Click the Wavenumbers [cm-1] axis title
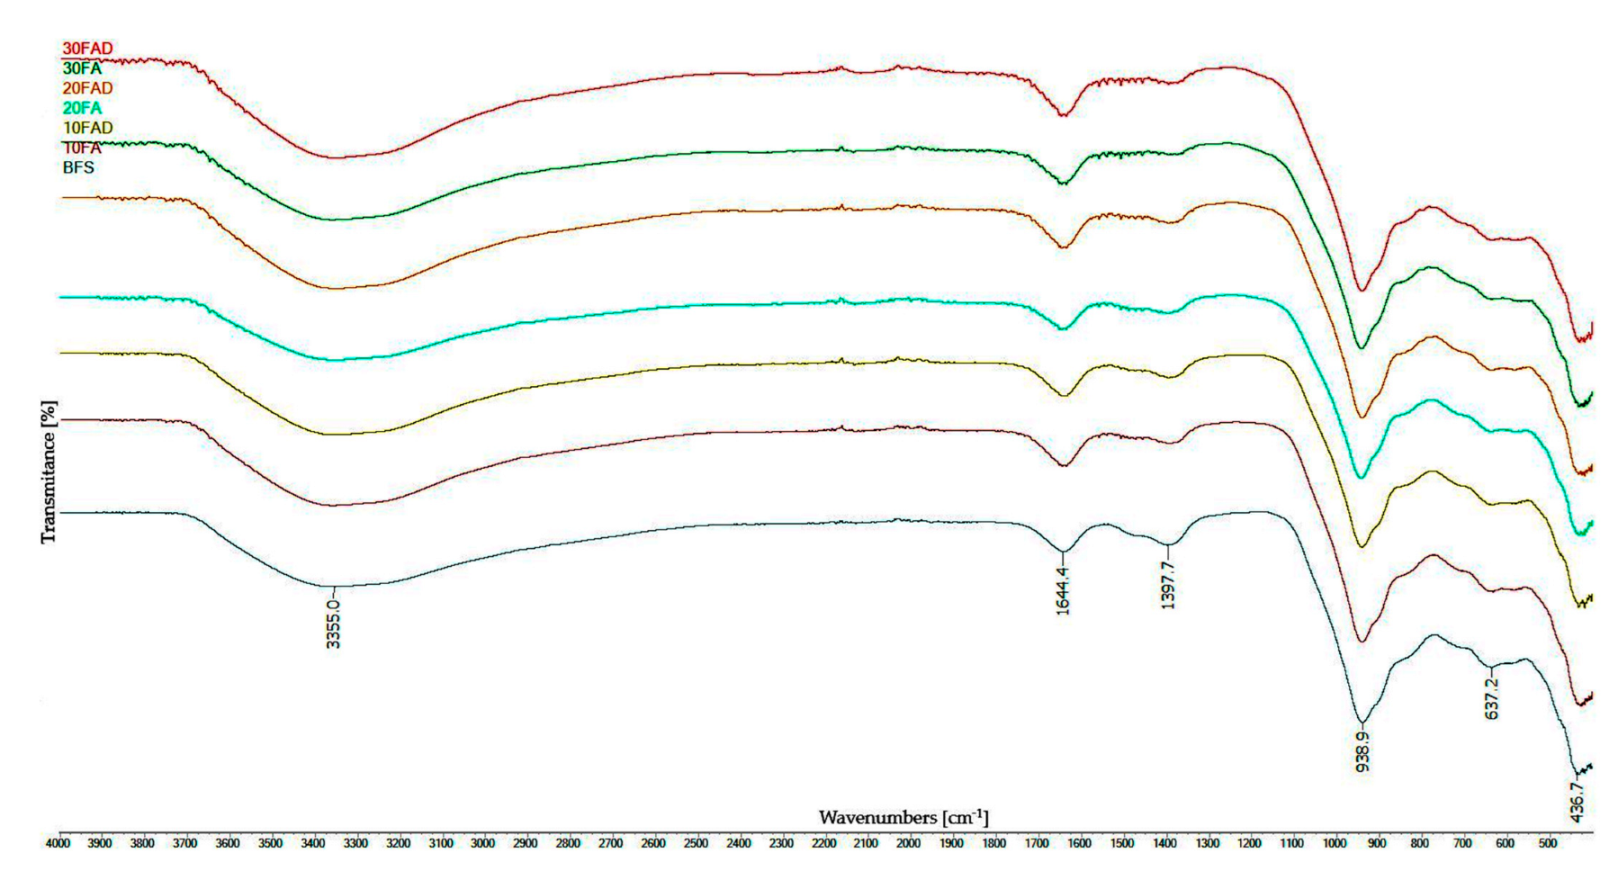Viewport: 1618px width, 880px height. coord(903,818)
